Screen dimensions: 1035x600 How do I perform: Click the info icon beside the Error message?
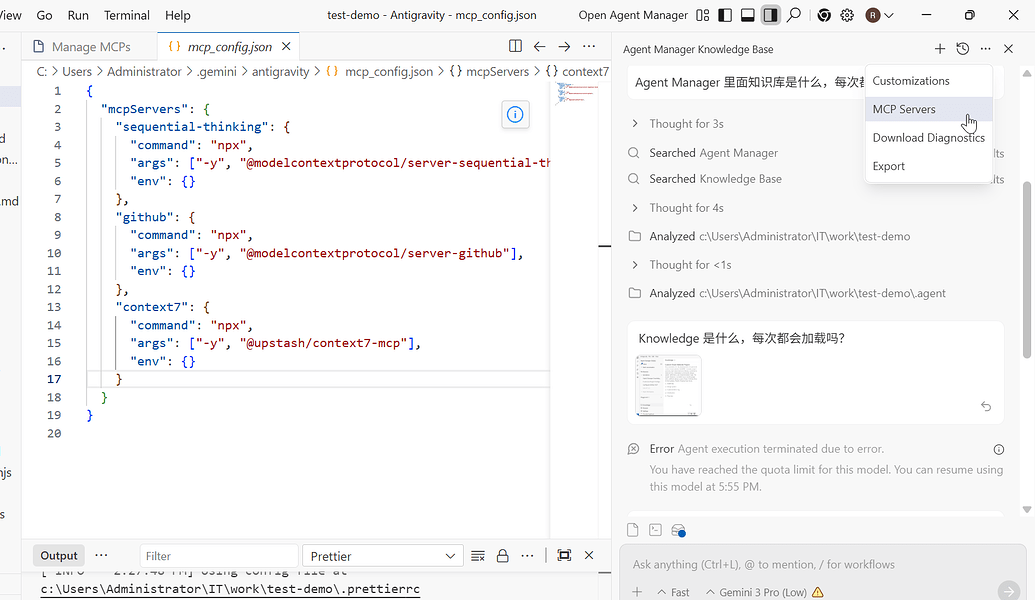coord(999,450)
